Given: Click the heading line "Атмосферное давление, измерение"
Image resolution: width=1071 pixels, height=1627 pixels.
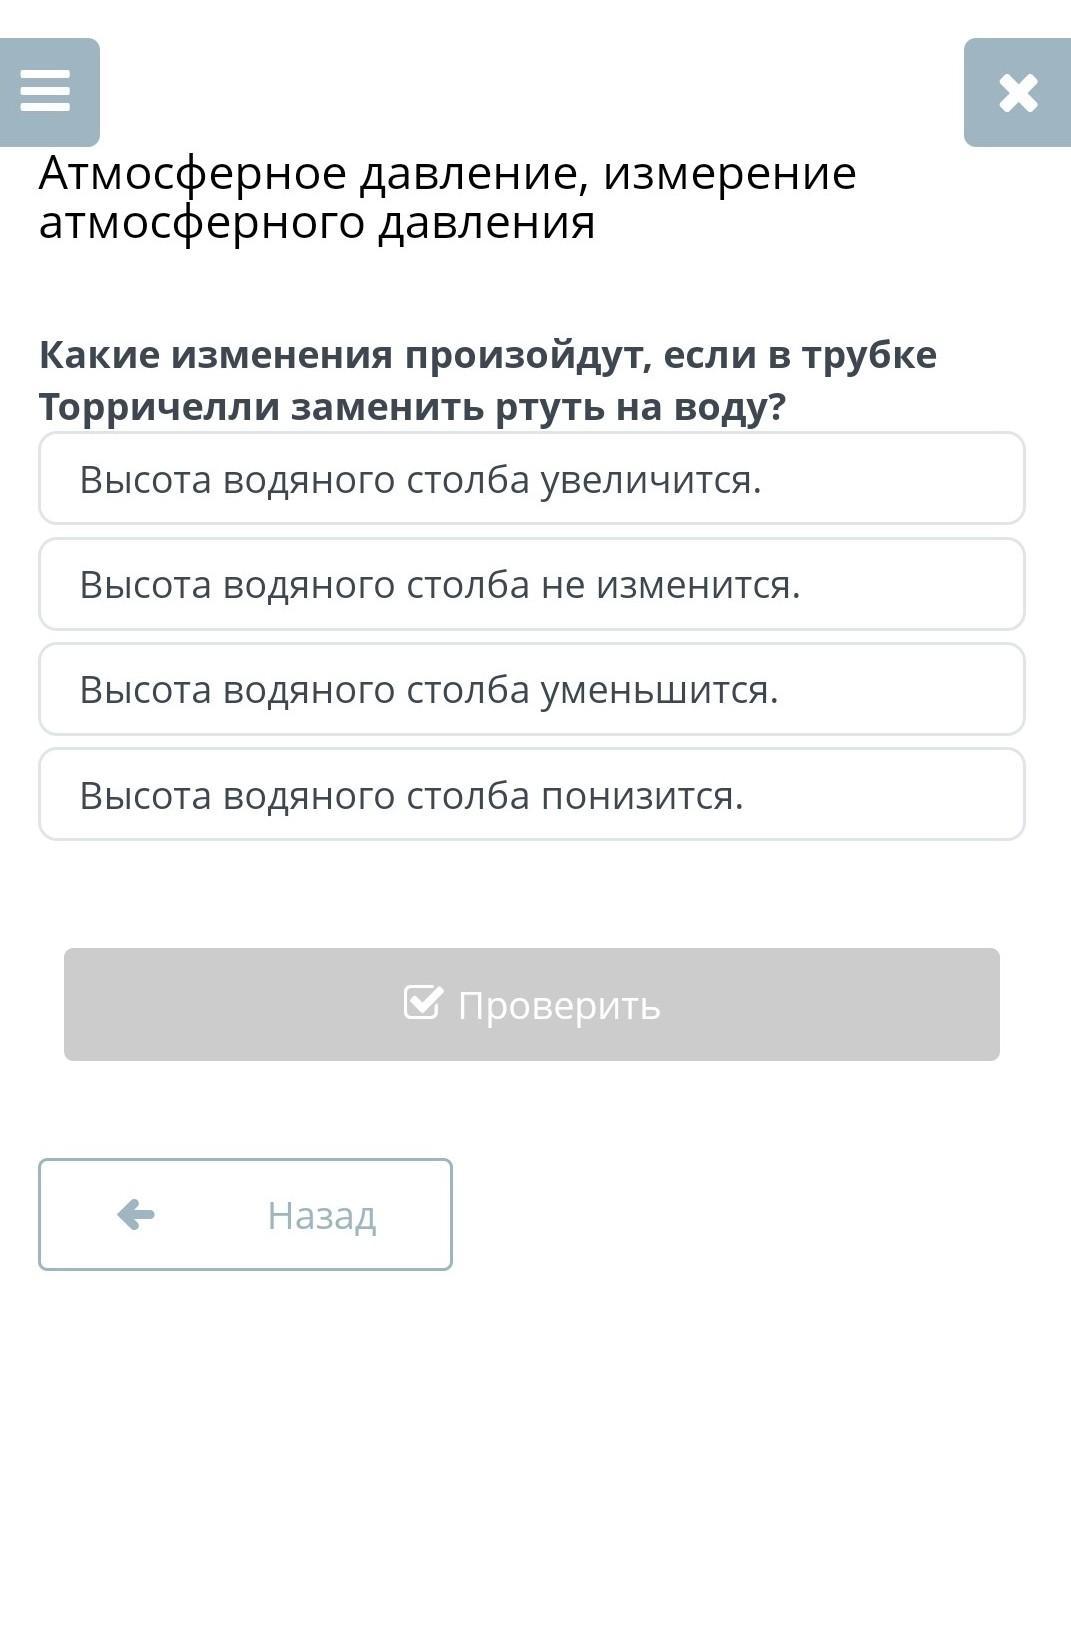Looking at the screenshot, I should pos(447,174).
